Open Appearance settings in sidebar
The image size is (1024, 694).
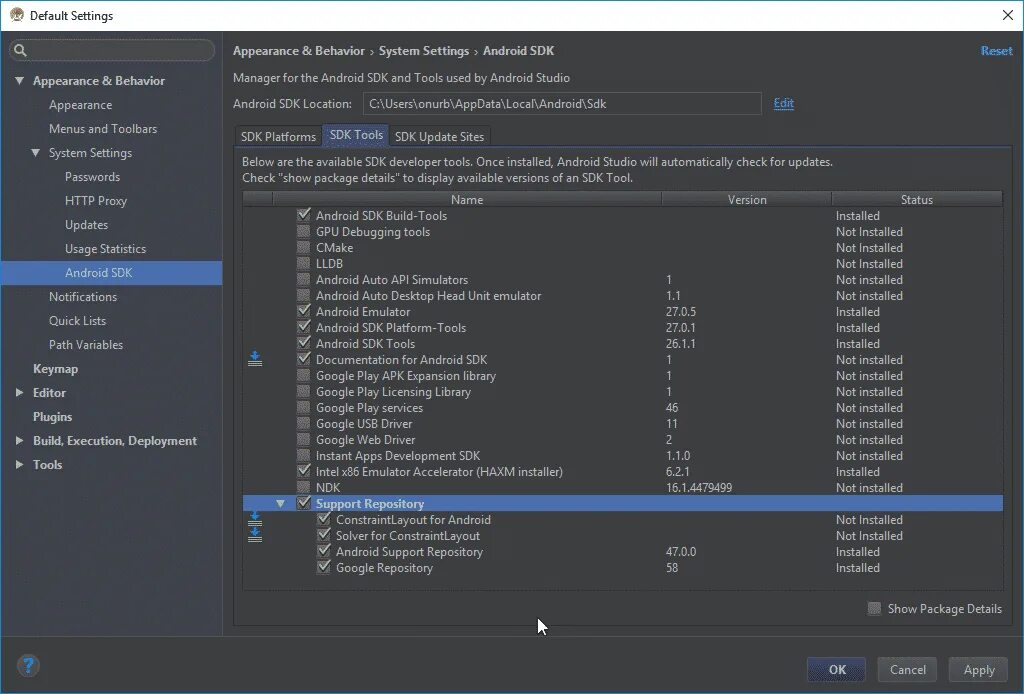[80, 104]
